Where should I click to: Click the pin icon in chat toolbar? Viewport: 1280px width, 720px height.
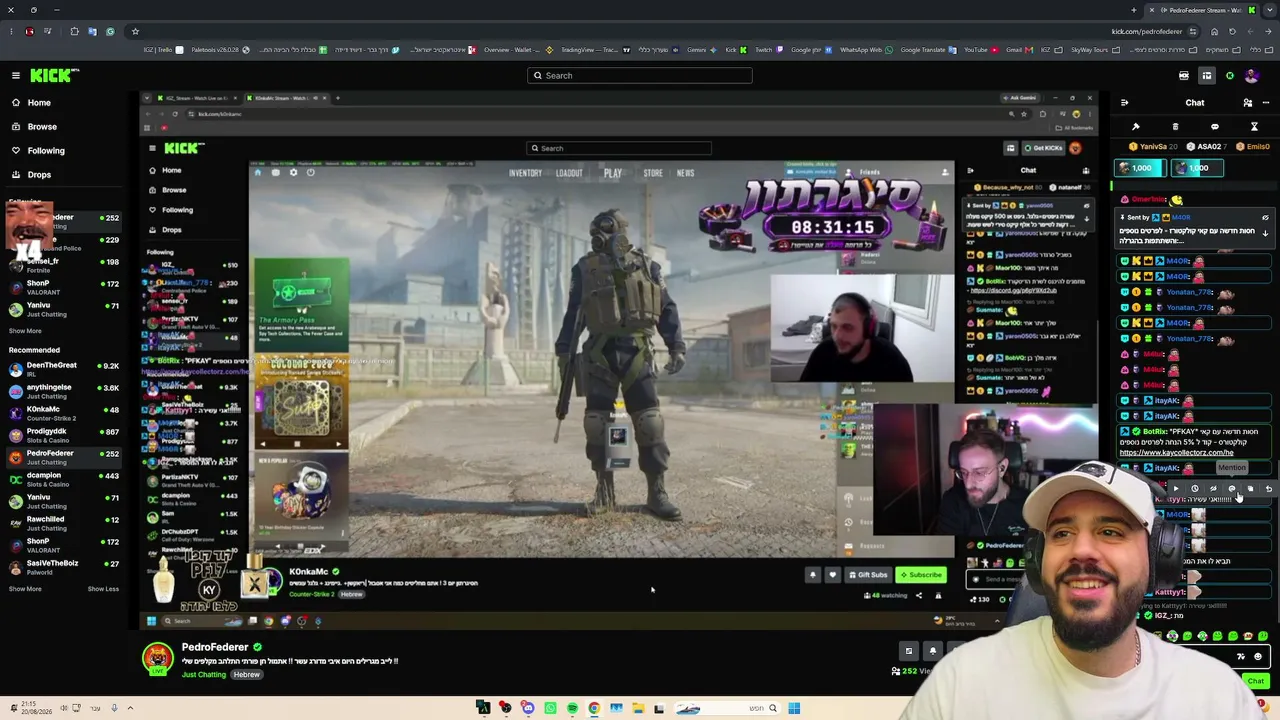point(1136,127)
